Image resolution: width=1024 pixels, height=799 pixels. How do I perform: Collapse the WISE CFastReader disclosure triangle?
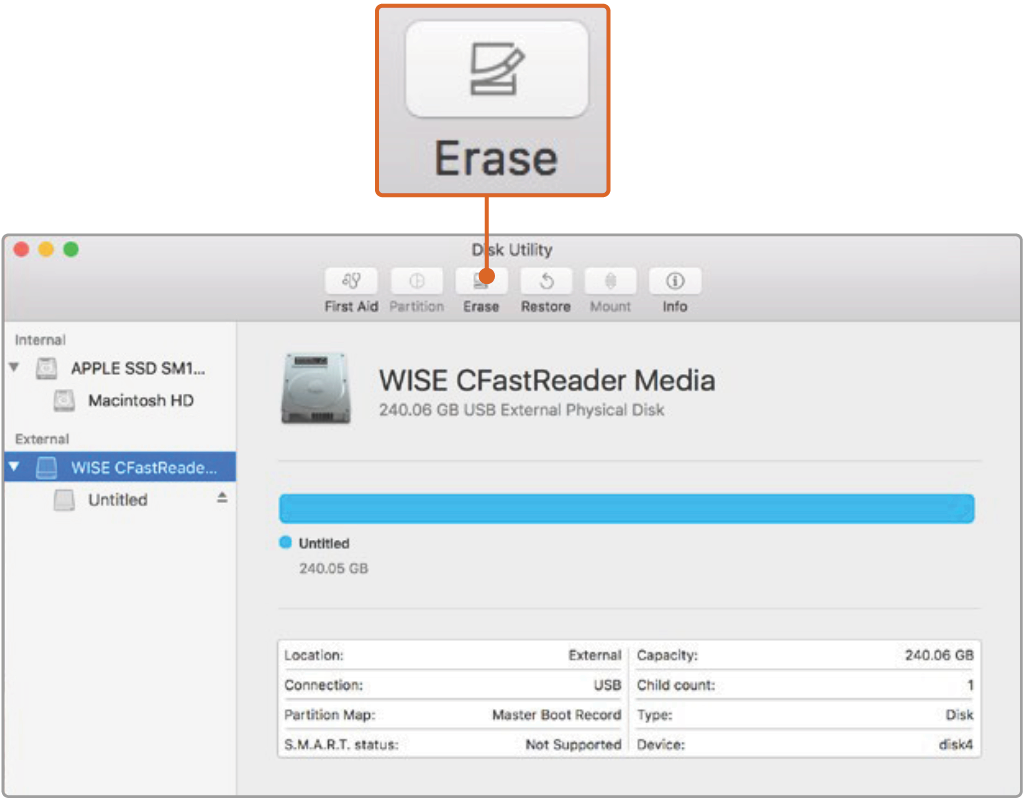tap(14, 467)
